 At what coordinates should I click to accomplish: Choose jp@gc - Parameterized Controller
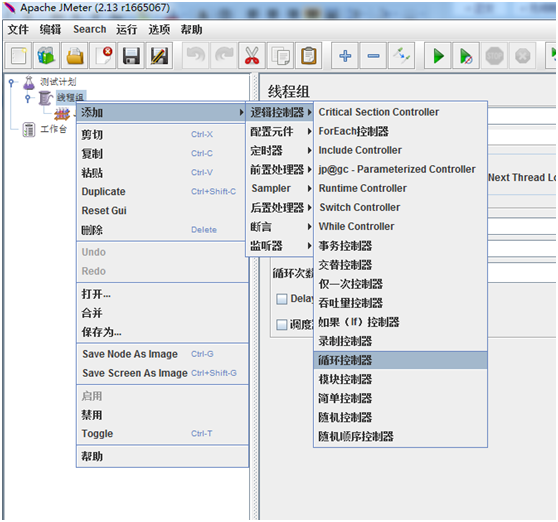pyautogui.click(x=400, y=170)
